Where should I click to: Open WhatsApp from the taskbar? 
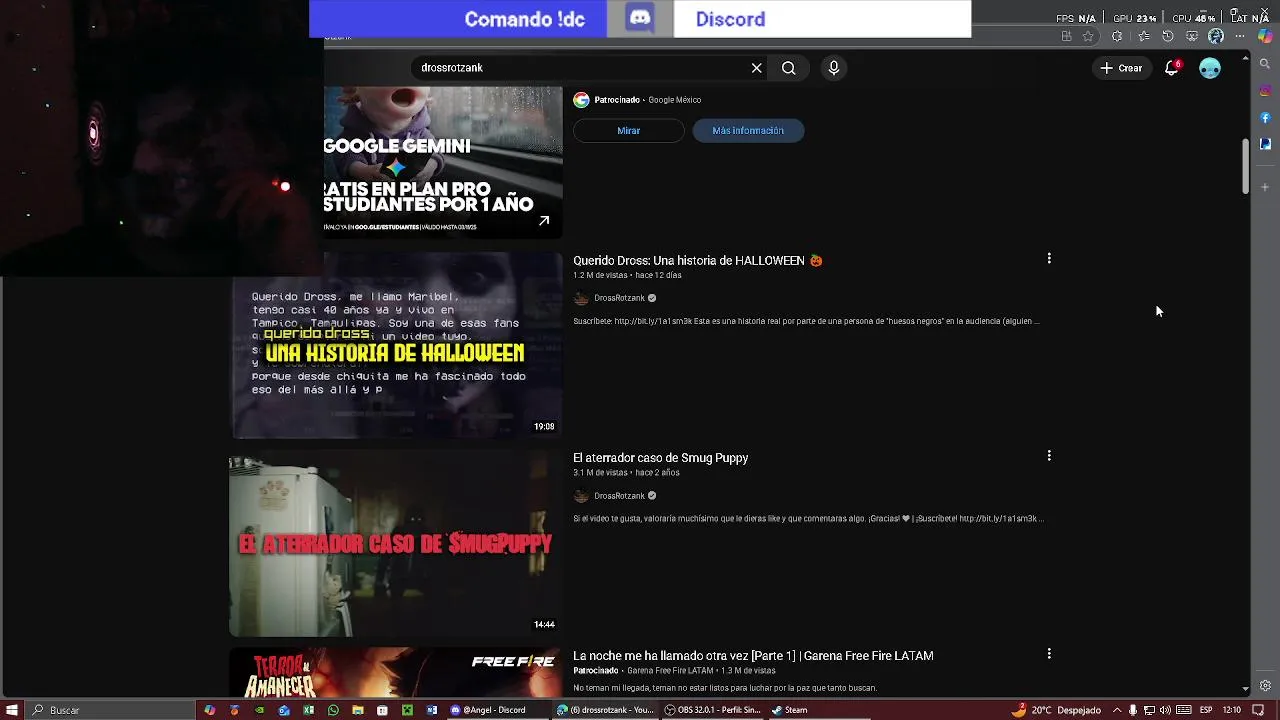point(333,710)
